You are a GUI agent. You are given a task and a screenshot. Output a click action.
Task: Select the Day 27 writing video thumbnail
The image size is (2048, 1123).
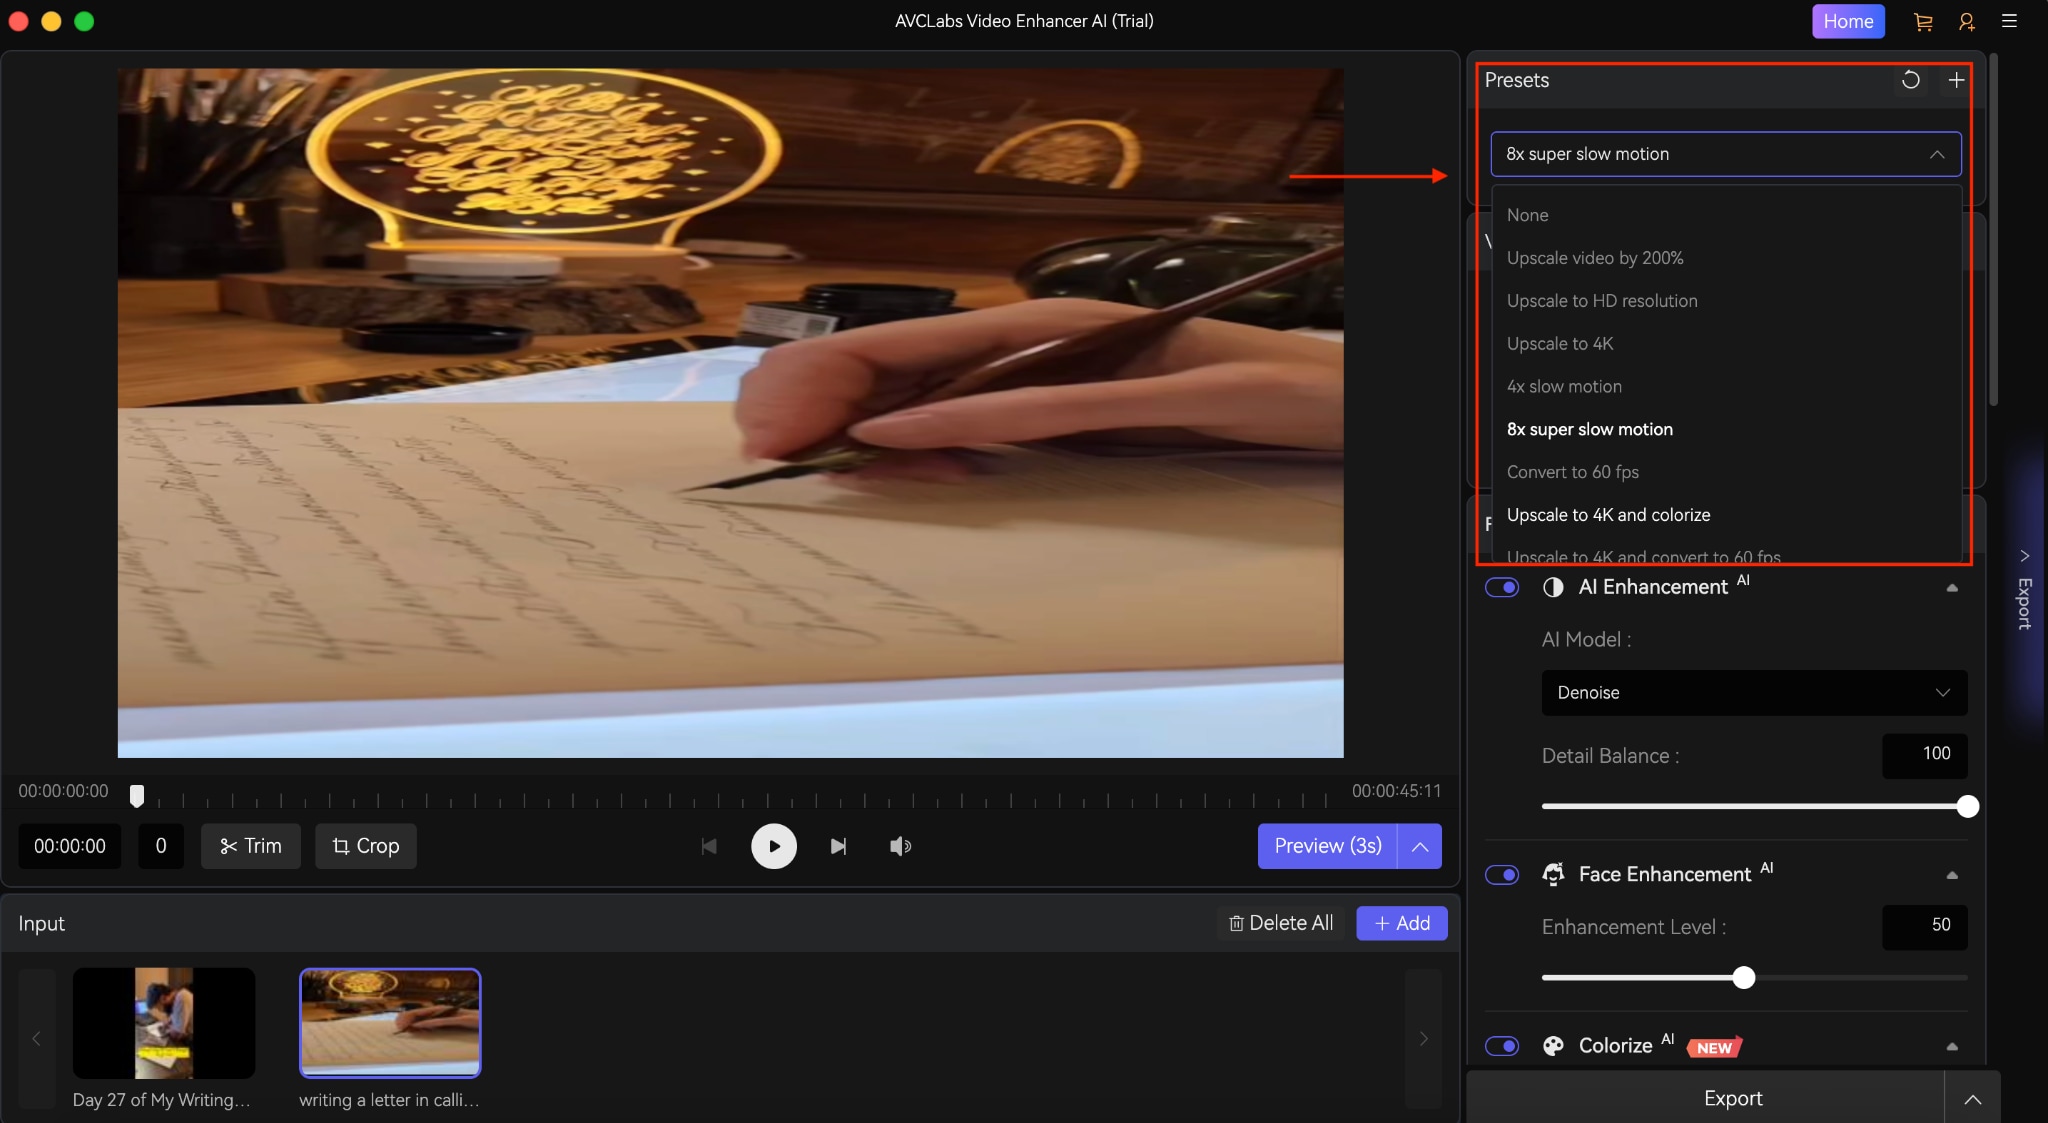pyautogui.click(x=164, y=1023)
